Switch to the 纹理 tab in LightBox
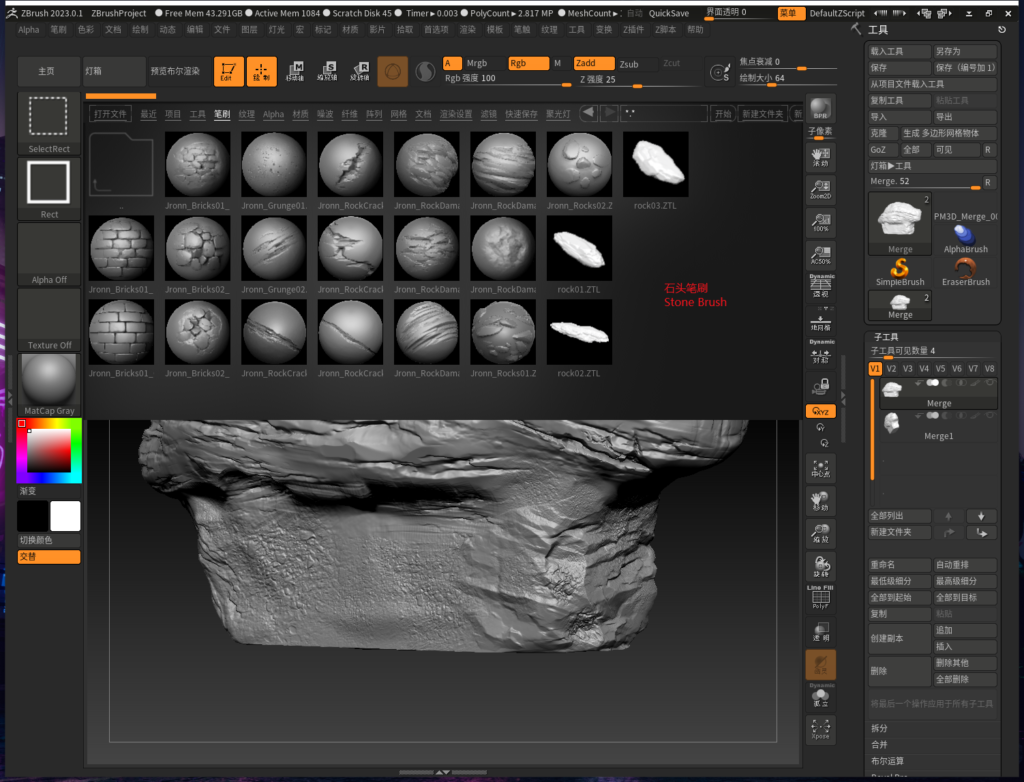Screen dimensions: 1024x782 246,115
